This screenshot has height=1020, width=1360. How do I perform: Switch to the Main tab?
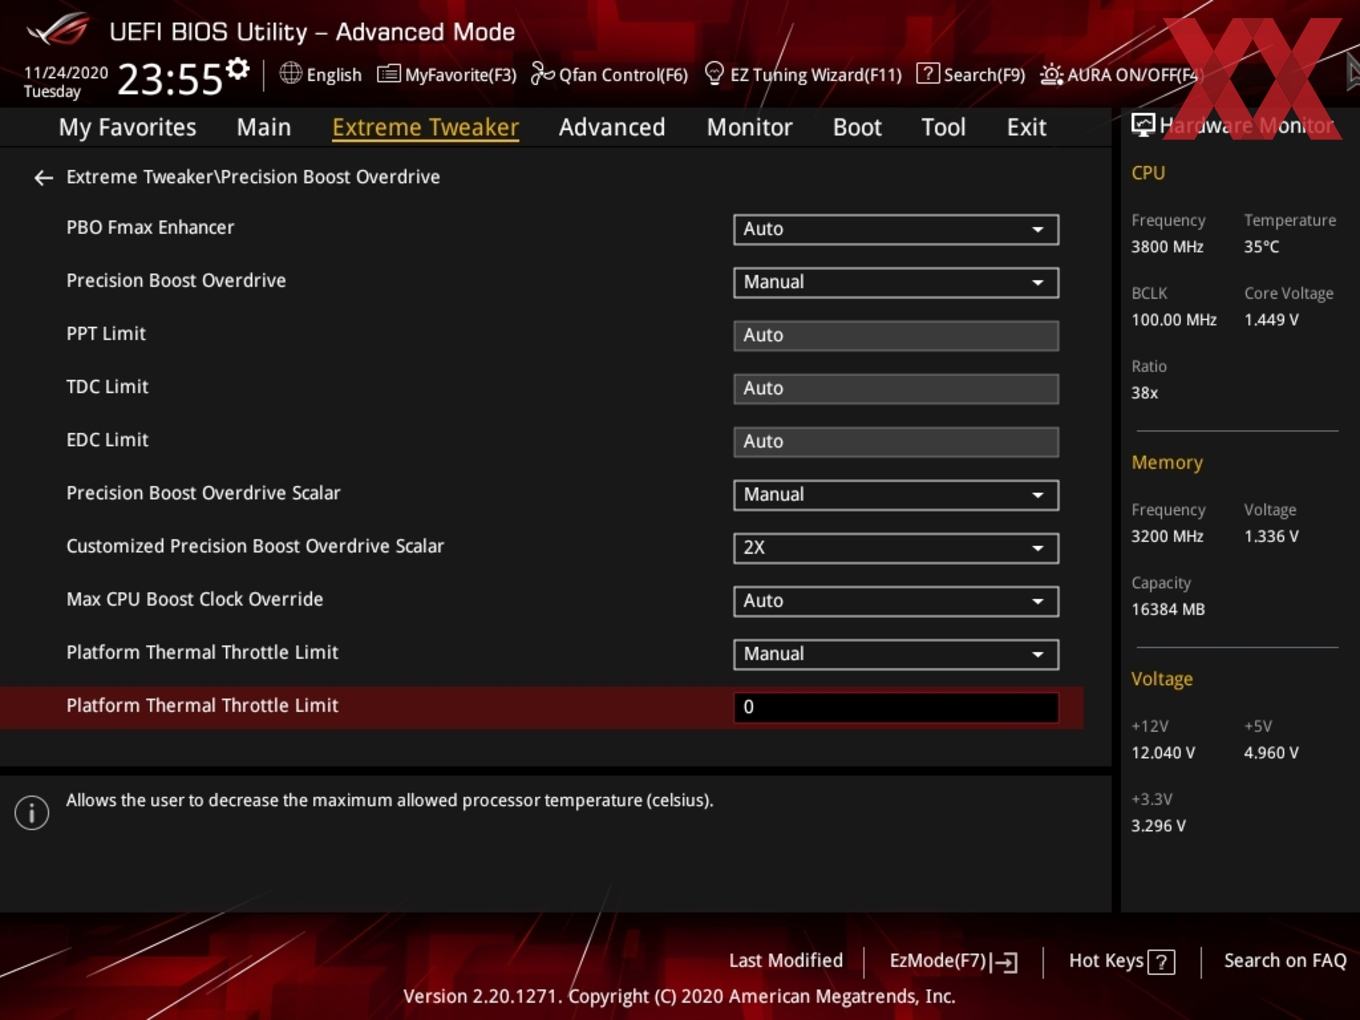(264, 127)
